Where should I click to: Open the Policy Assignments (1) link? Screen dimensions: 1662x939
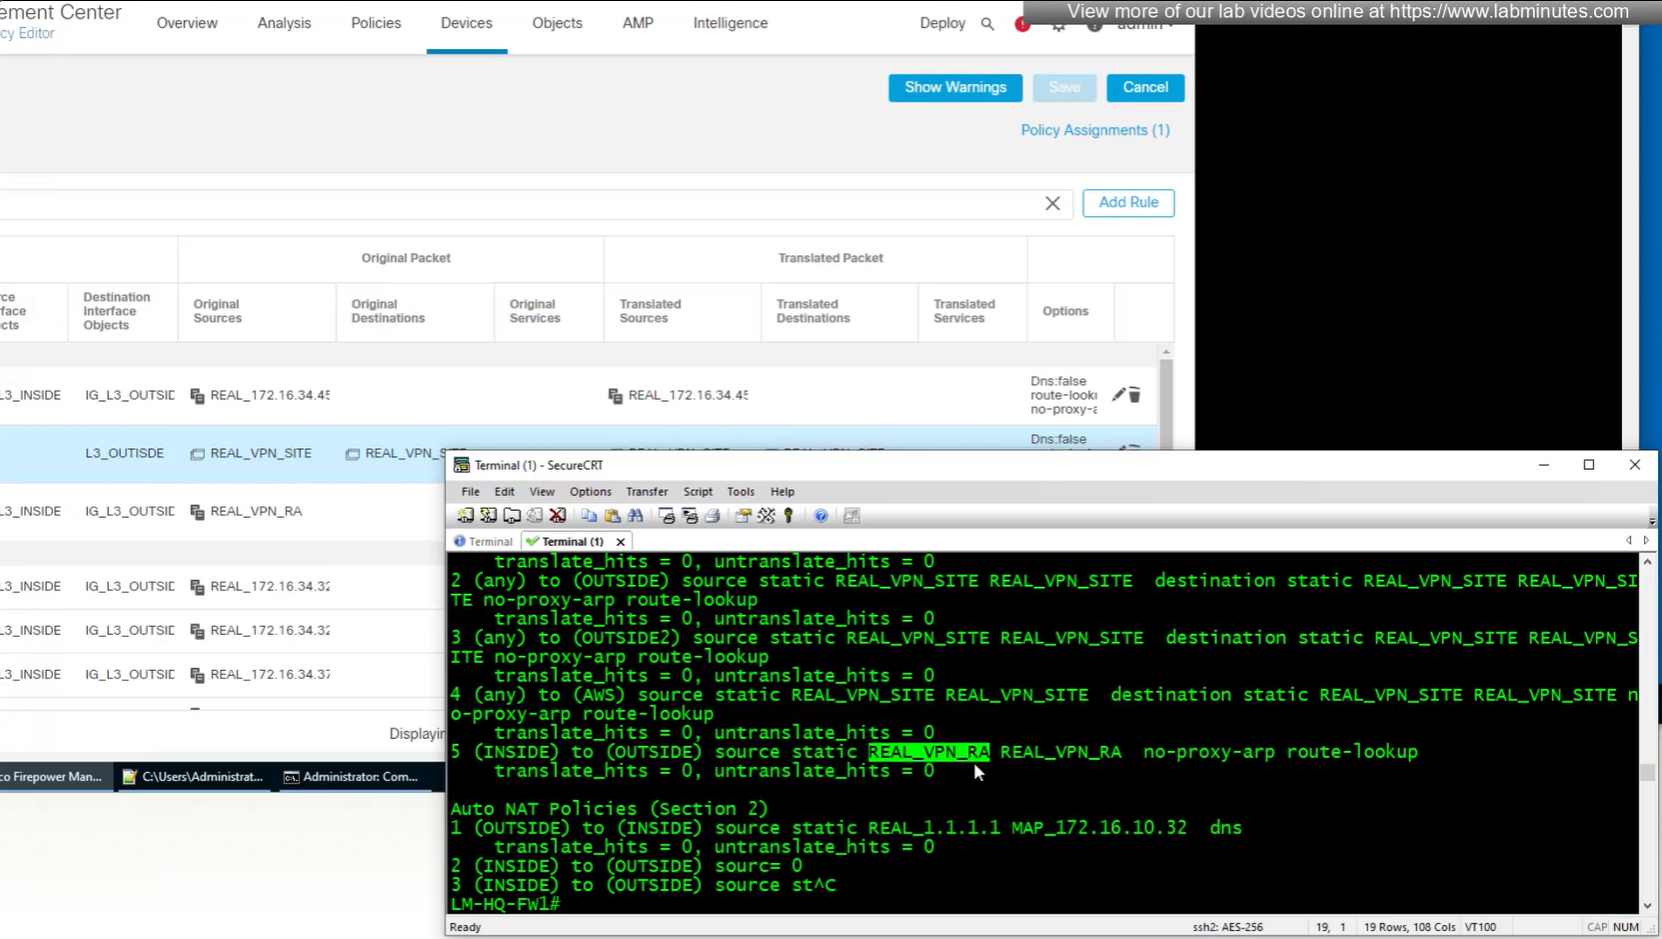point(1095,130)
